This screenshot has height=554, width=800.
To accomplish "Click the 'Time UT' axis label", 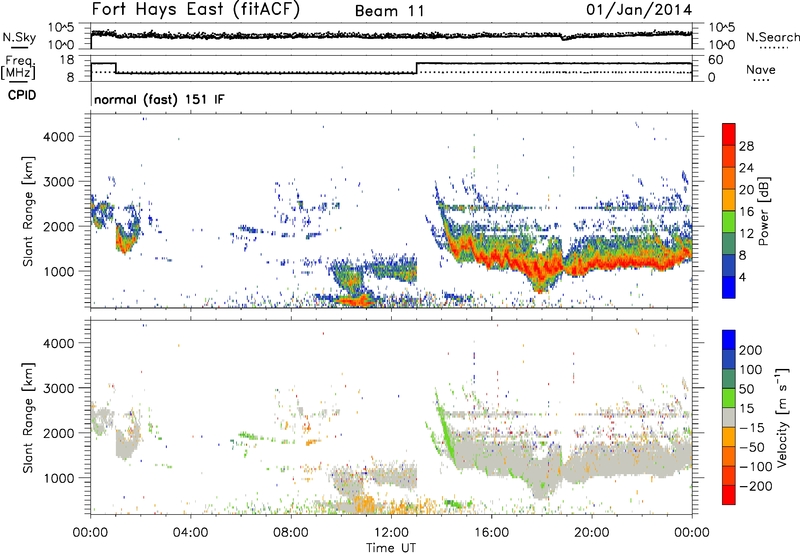I will (x=391, y=548).
